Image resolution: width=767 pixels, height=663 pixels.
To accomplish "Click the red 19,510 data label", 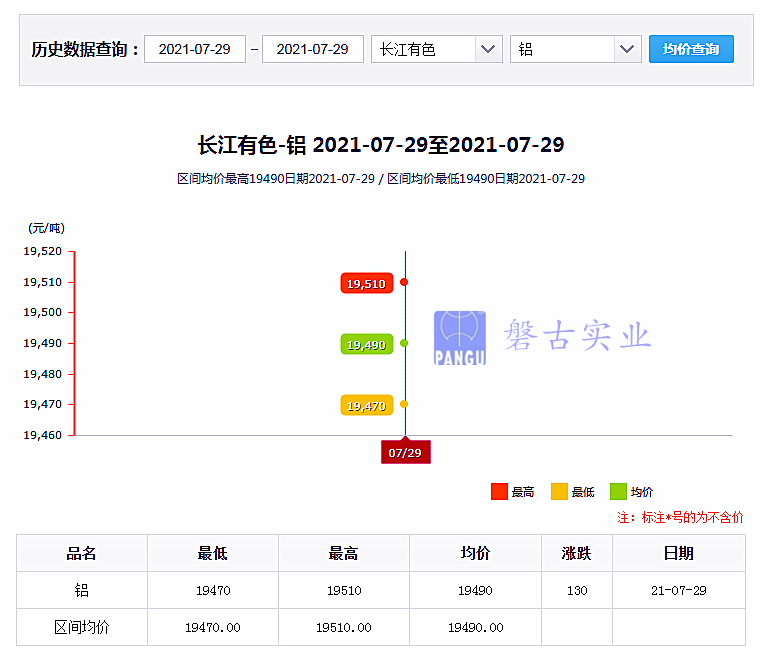I will pyautogui.click(x=367, y=283).
